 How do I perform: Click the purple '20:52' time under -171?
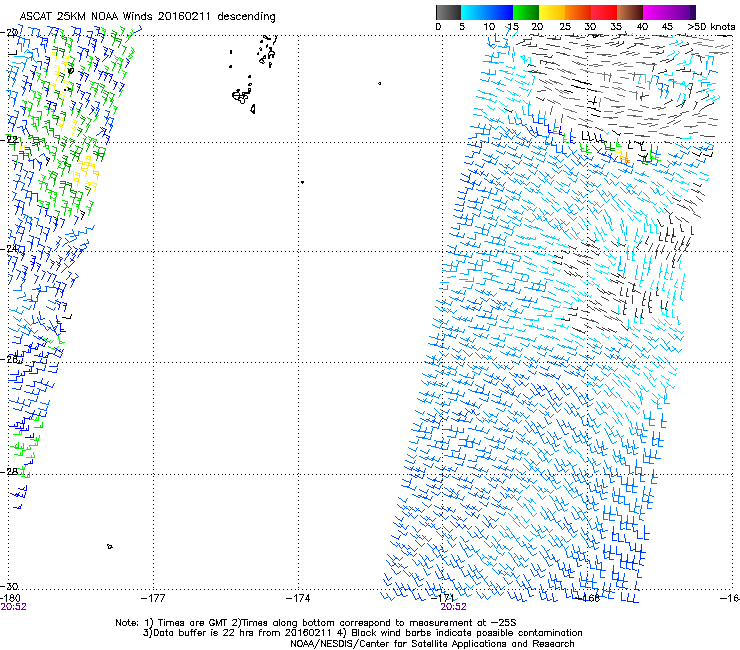tap(454, 607)
